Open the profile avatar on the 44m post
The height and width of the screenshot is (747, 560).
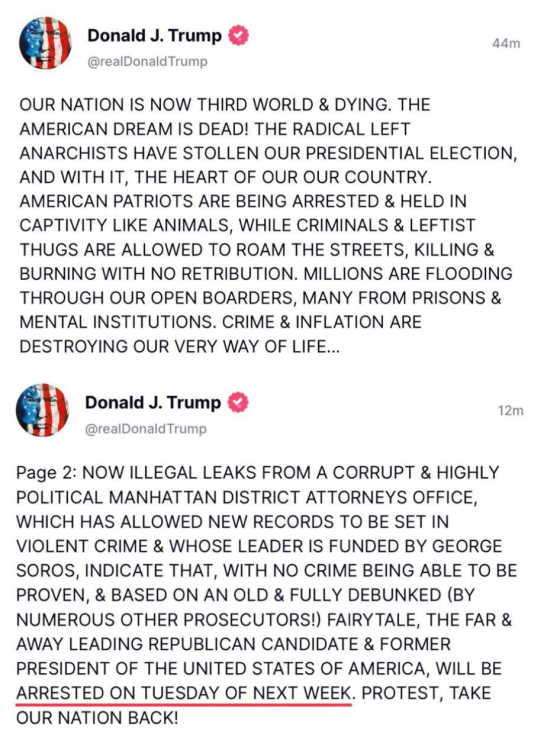click(x=45, y=43)
